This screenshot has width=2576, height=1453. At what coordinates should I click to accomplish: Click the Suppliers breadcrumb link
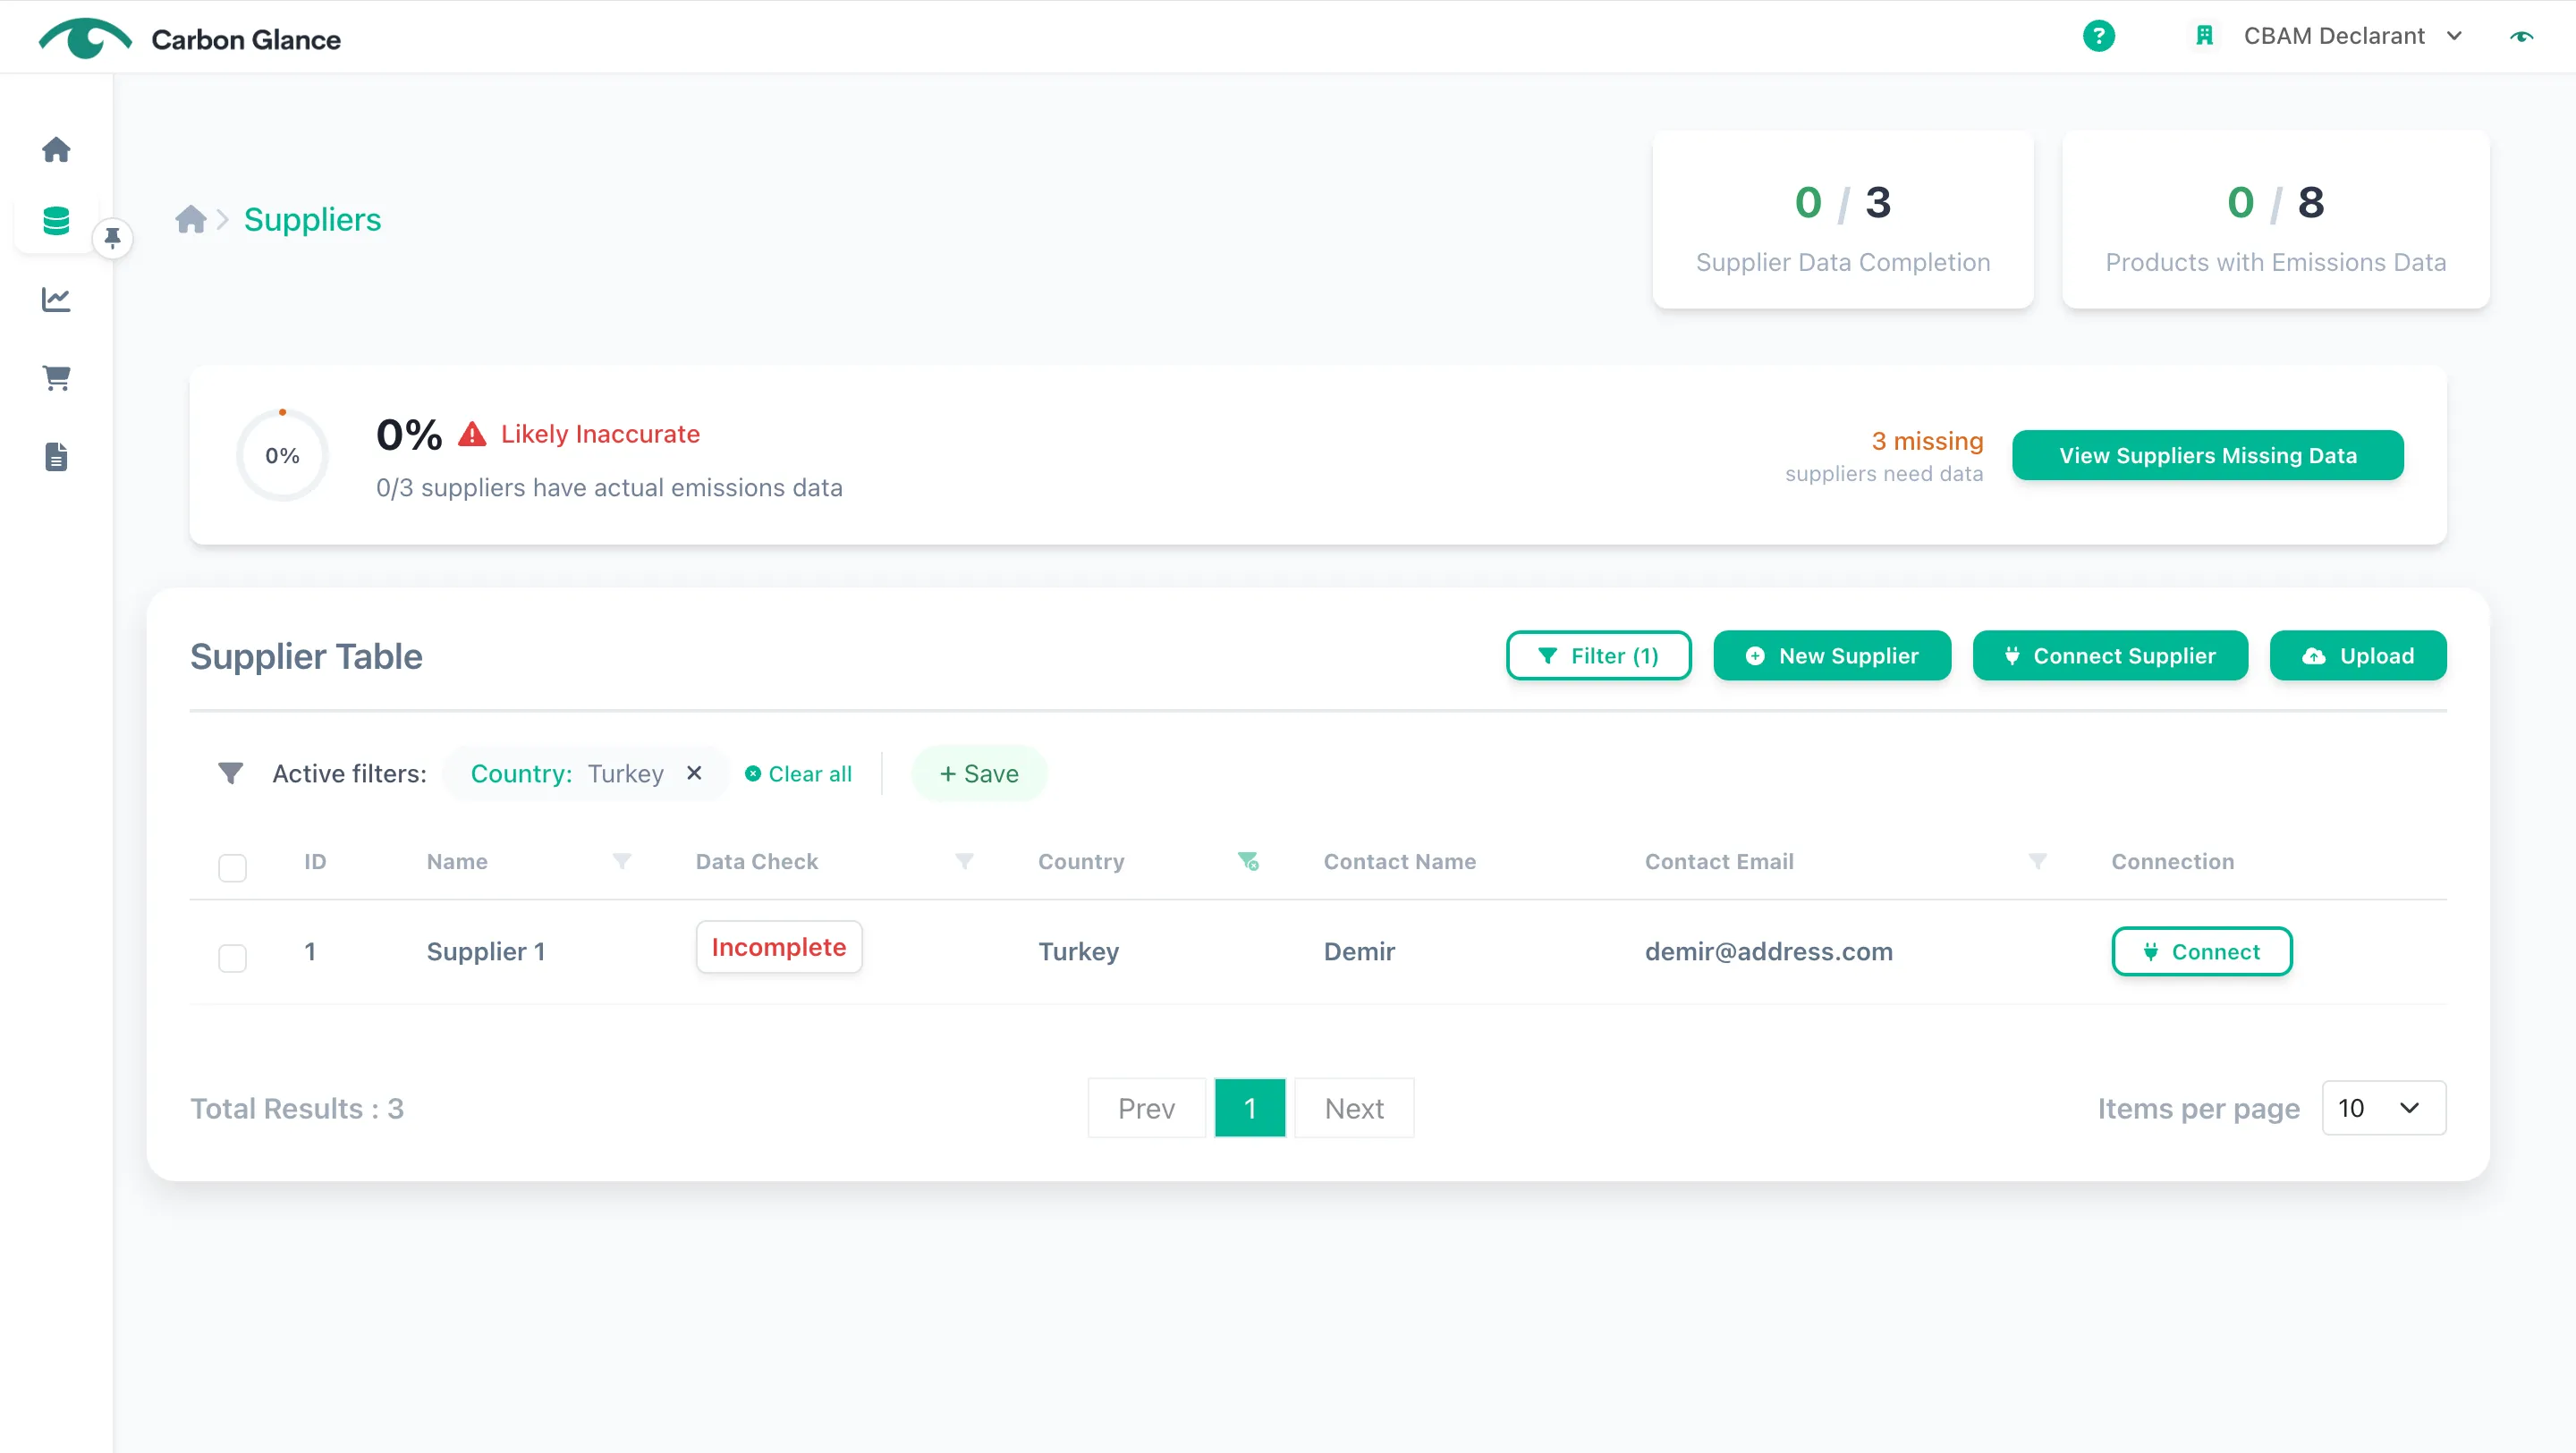pos(312,219)
